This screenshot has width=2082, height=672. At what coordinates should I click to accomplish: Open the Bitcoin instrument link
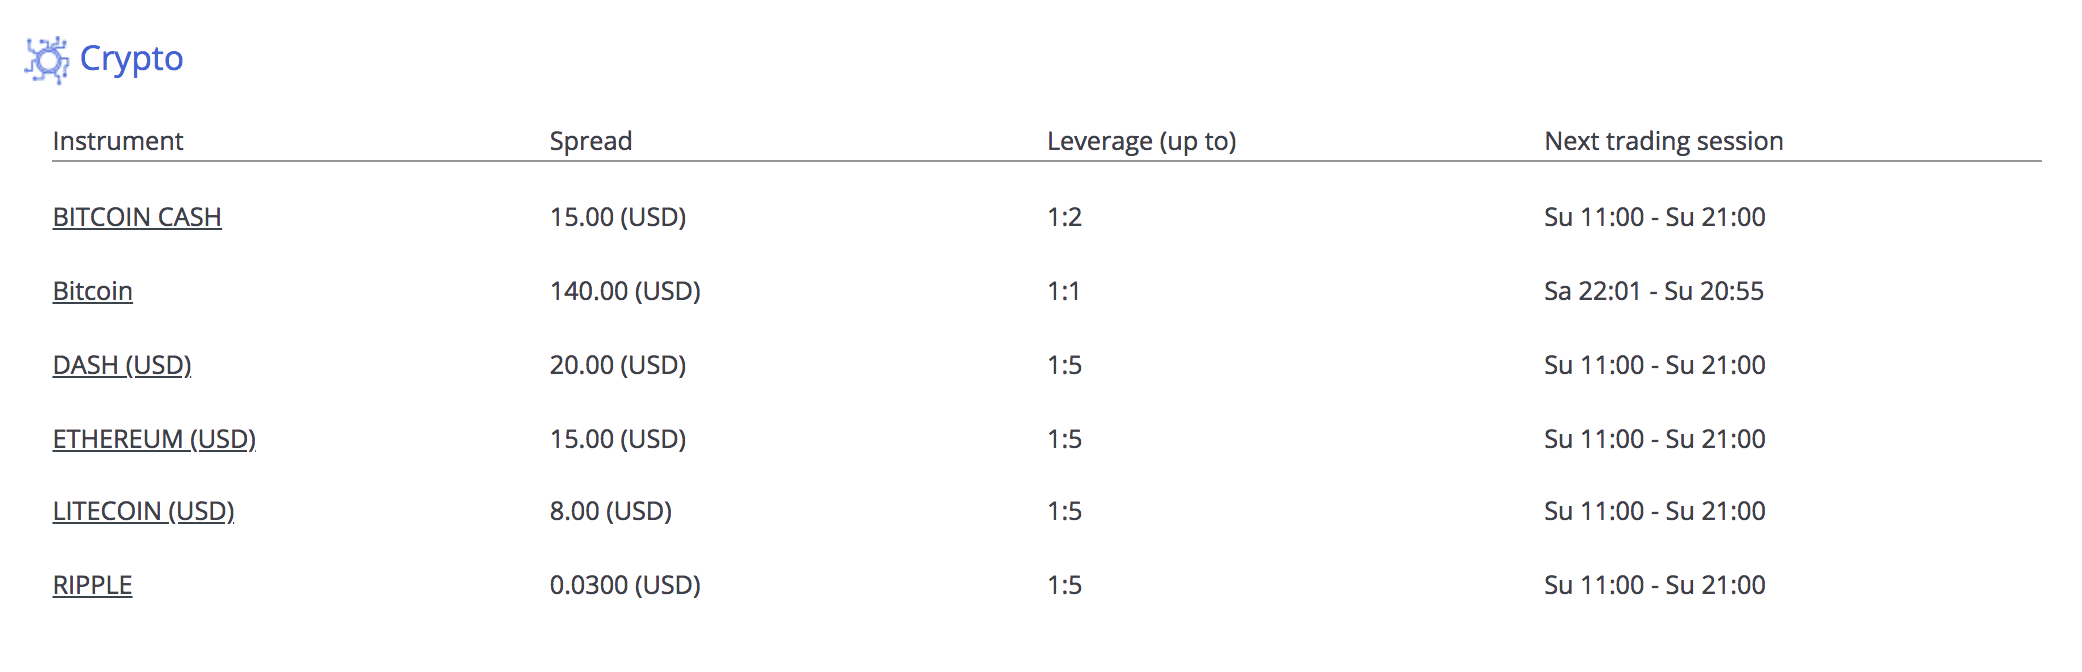tap(93, 291)
